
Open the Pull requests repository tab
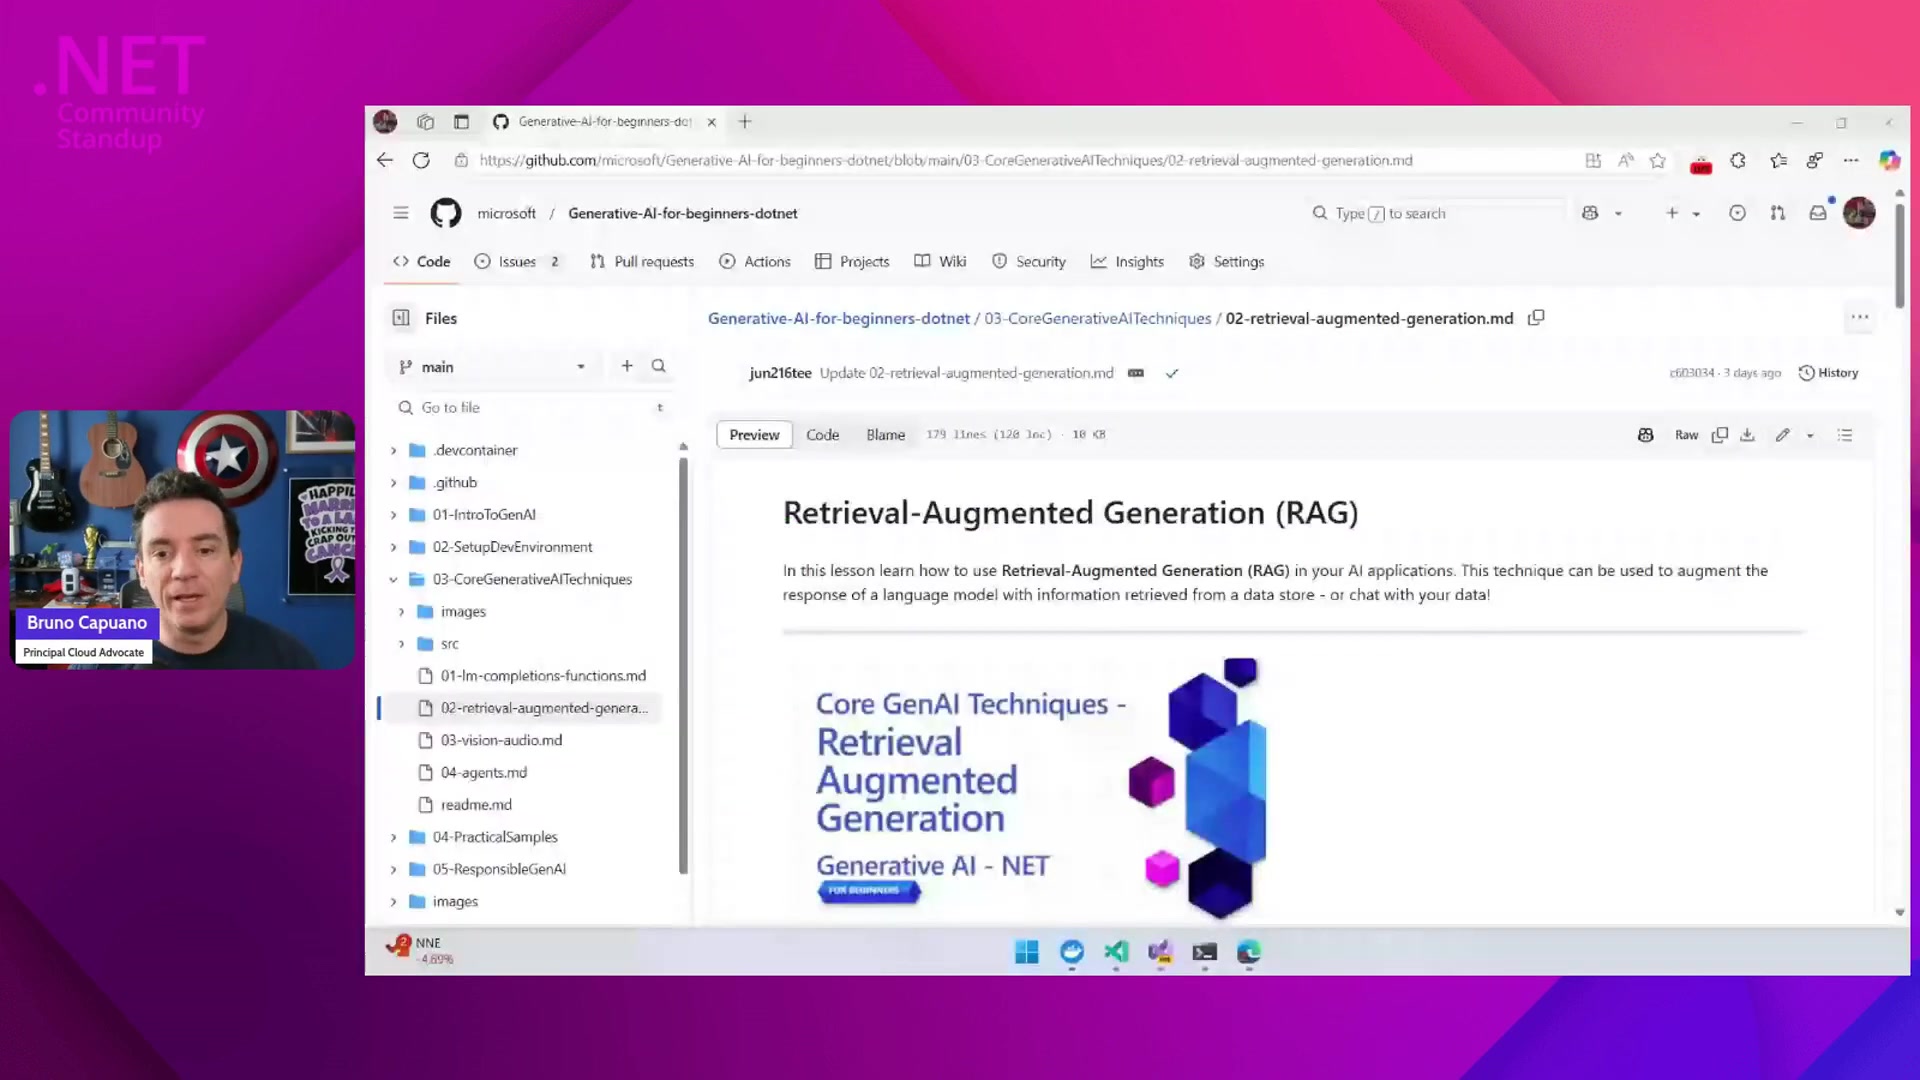(642, 262)
